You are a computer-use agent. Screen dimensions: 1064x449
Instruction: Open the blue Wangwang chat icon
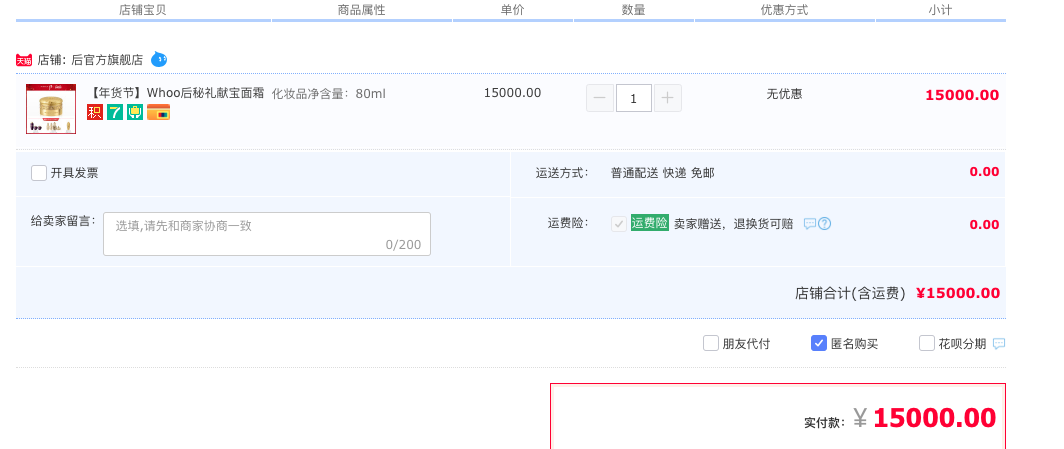159,60
